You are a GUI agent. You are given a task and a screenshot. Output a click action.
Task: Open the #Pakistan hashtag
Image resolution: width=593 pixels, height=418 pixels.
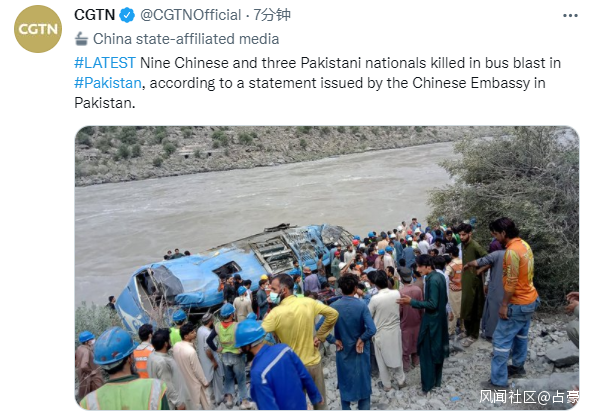[108, 83]
